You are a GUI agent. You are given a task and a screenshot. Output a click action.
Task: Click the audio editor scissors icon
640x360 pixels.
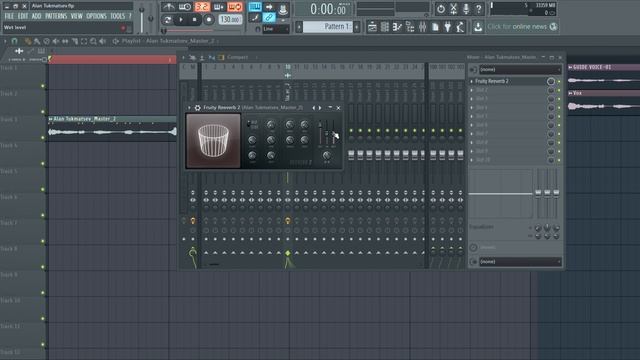point(453,9)
